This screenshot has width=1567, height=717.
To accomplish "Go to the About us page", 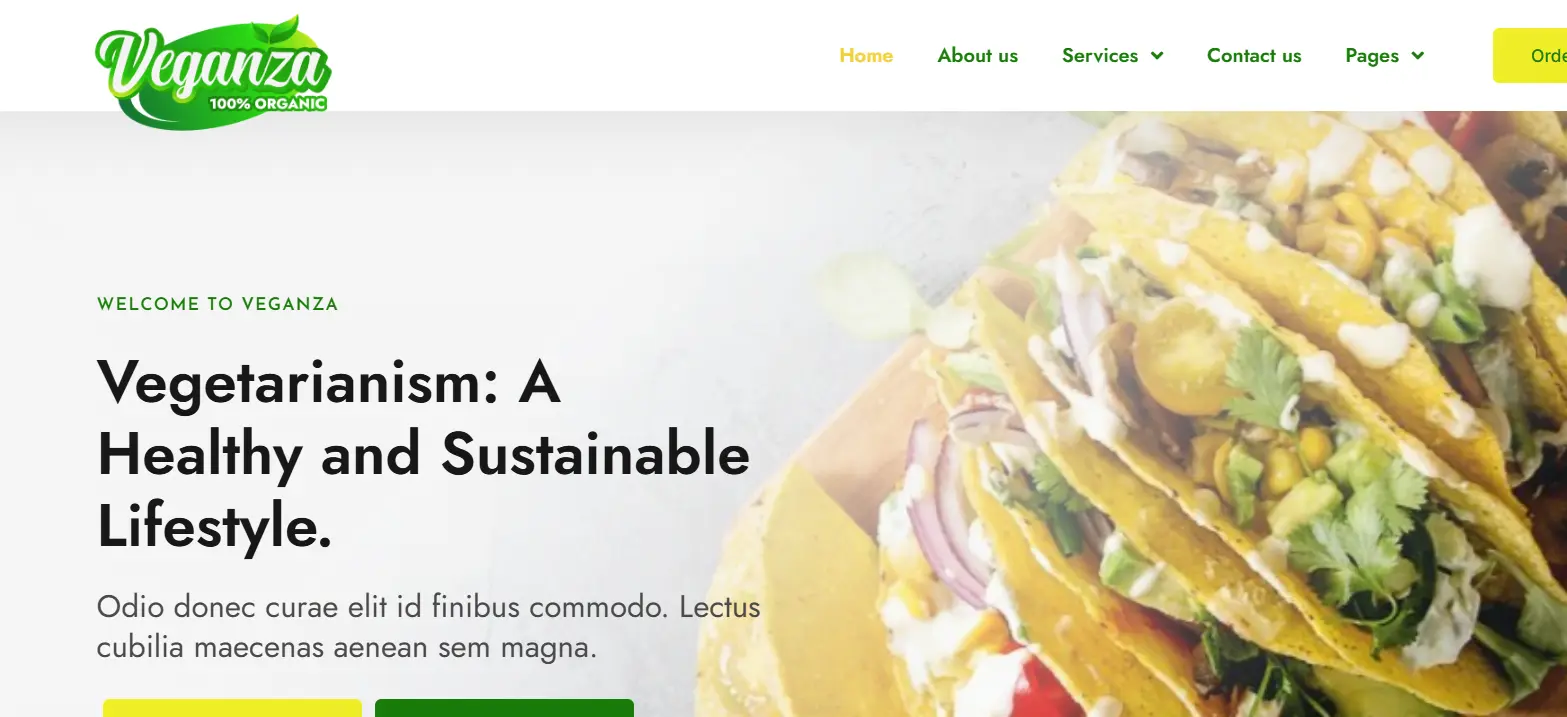I will pyautogui.click(x=977, y=56).
